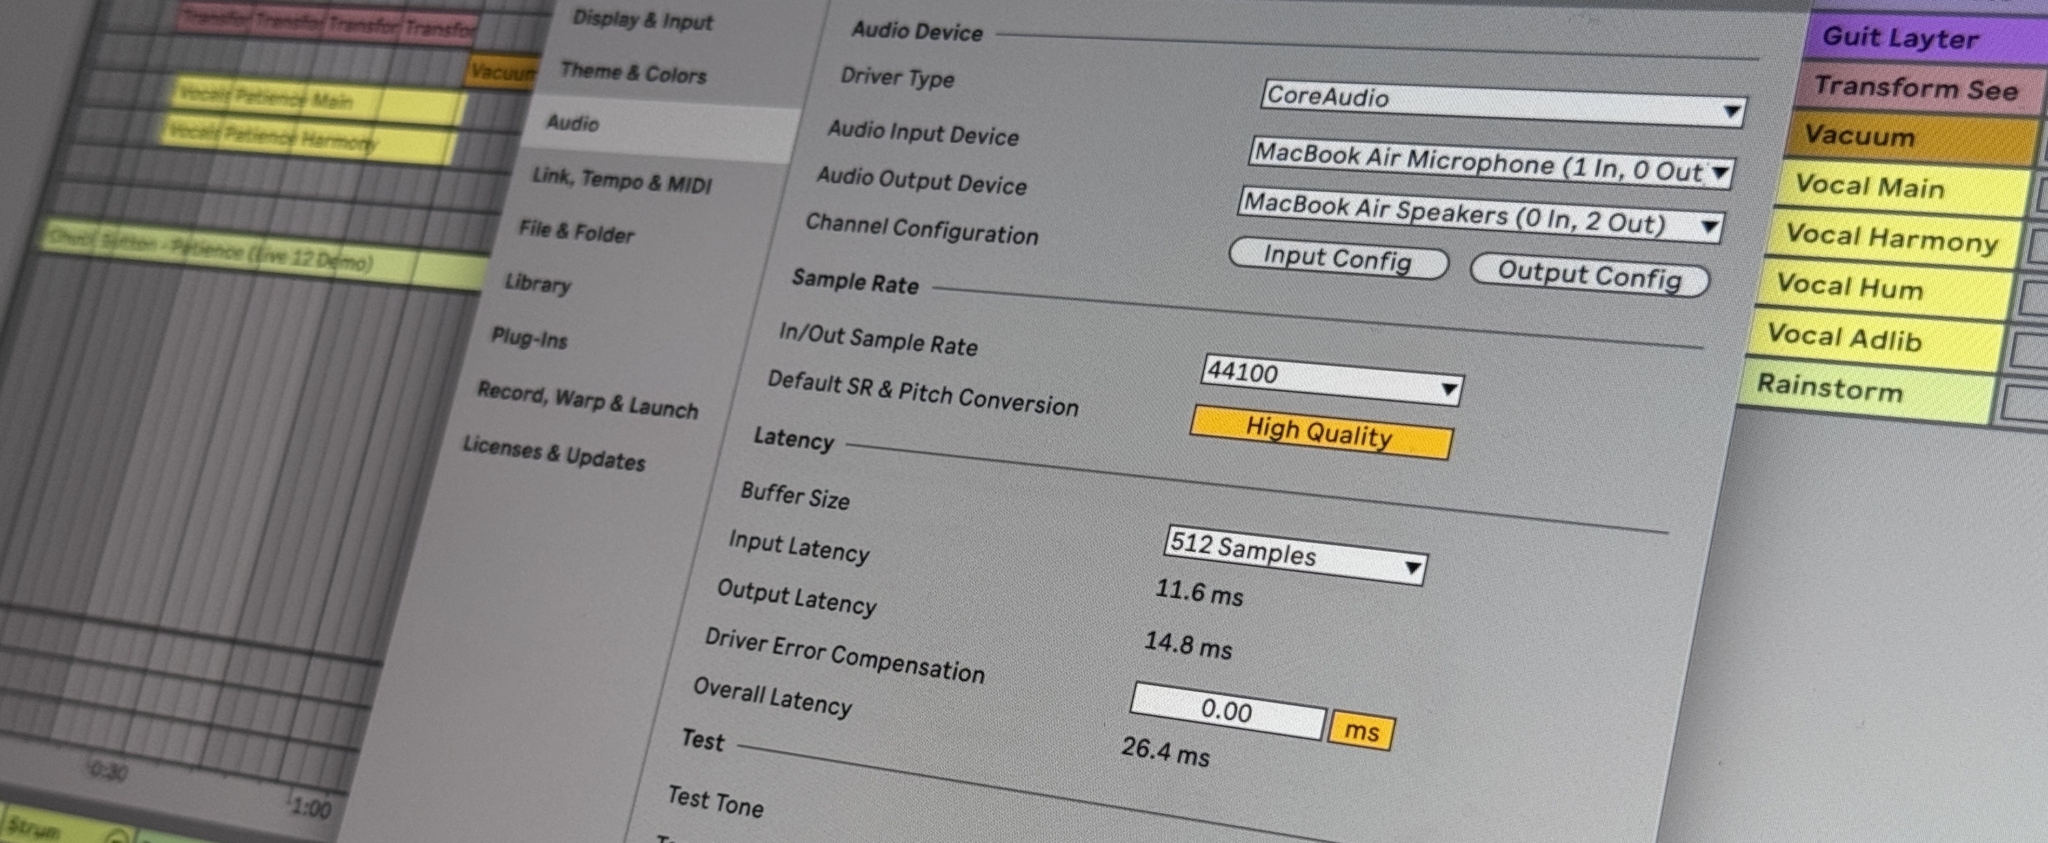Image resolution: width=2048 pixels, height=843 pixels.
Task: Select the orange Vacuum clip in arrangement
Action: [502, 71]
